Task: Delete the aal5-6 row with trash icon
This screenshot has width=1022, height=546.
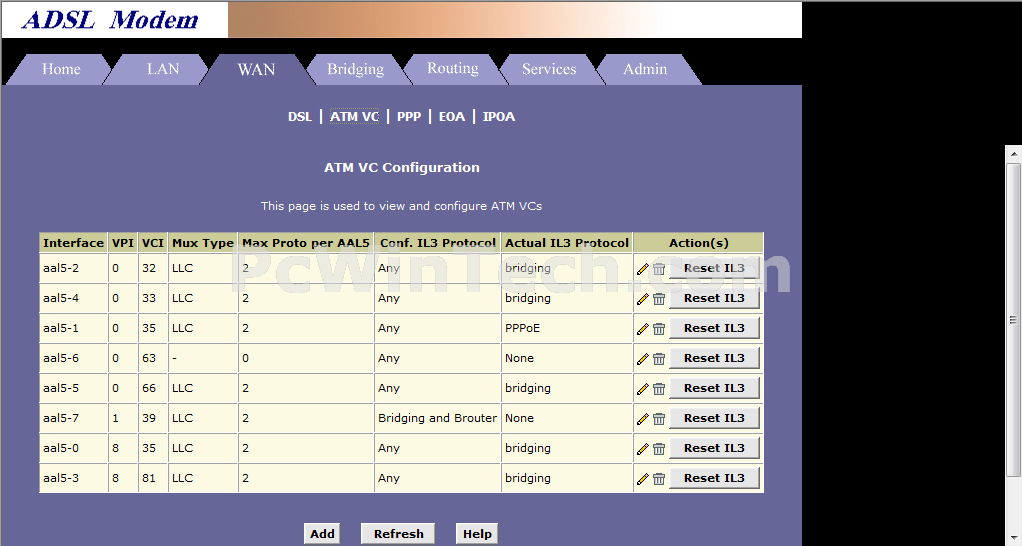Action: click(659, 359)
